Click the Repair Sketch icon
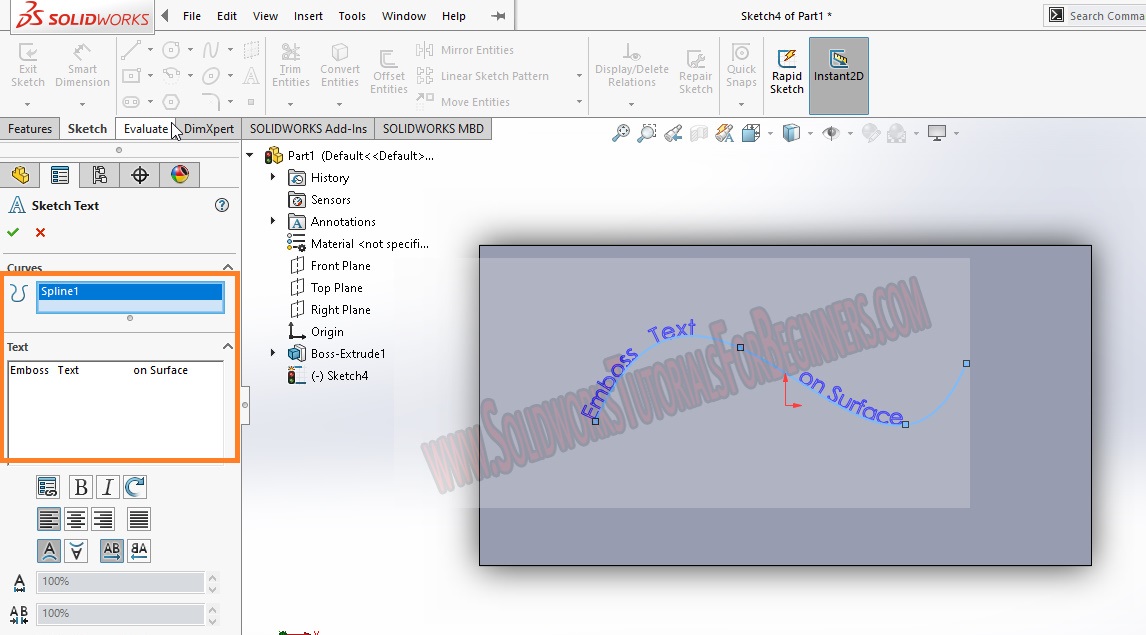The image size is (1146, 635). click(x=696, y=69)
